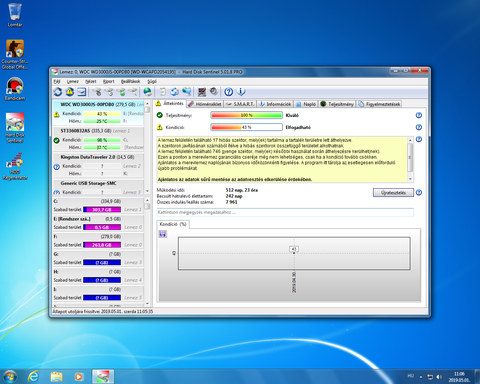Select the Kondíció (%) chart tab
480x384 pixels.
coord(173,224)
